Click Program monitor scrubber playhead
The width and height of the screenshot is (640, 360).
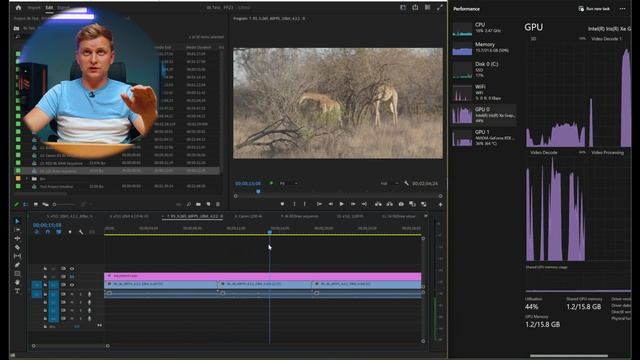tap(258, 191)
